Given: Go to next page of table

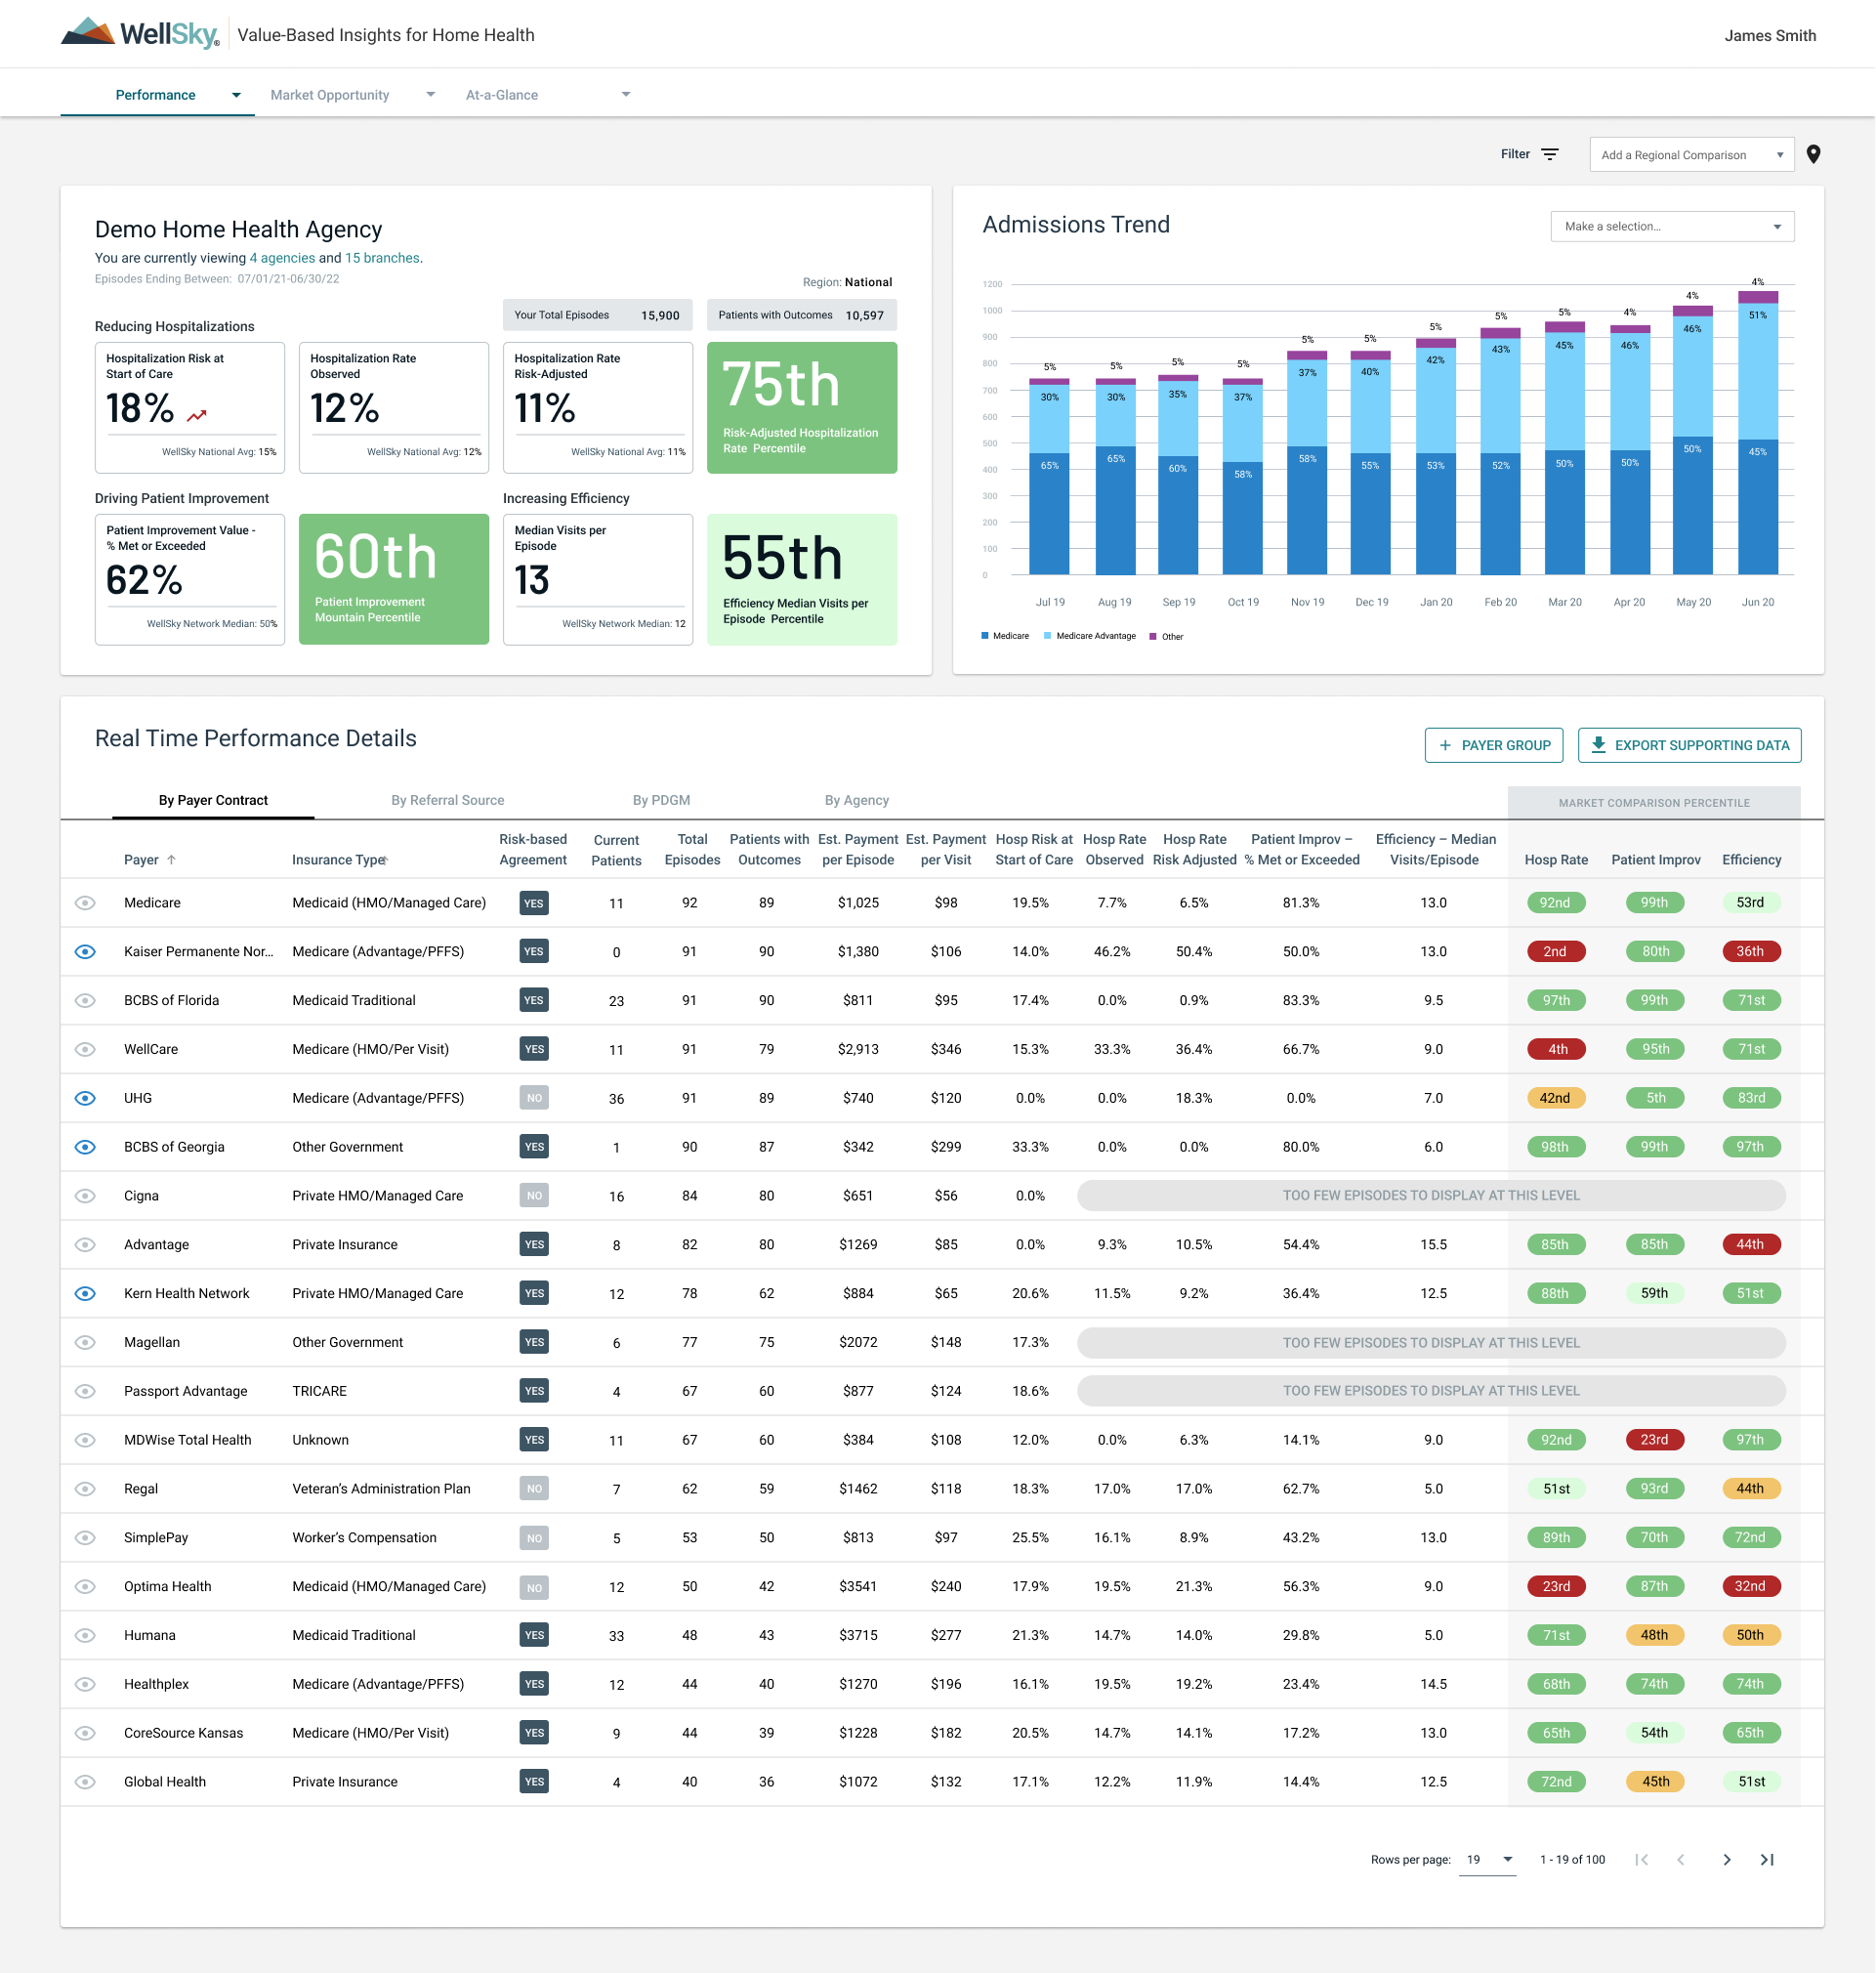Looking at the screenshot, I should (1726, 1860).
